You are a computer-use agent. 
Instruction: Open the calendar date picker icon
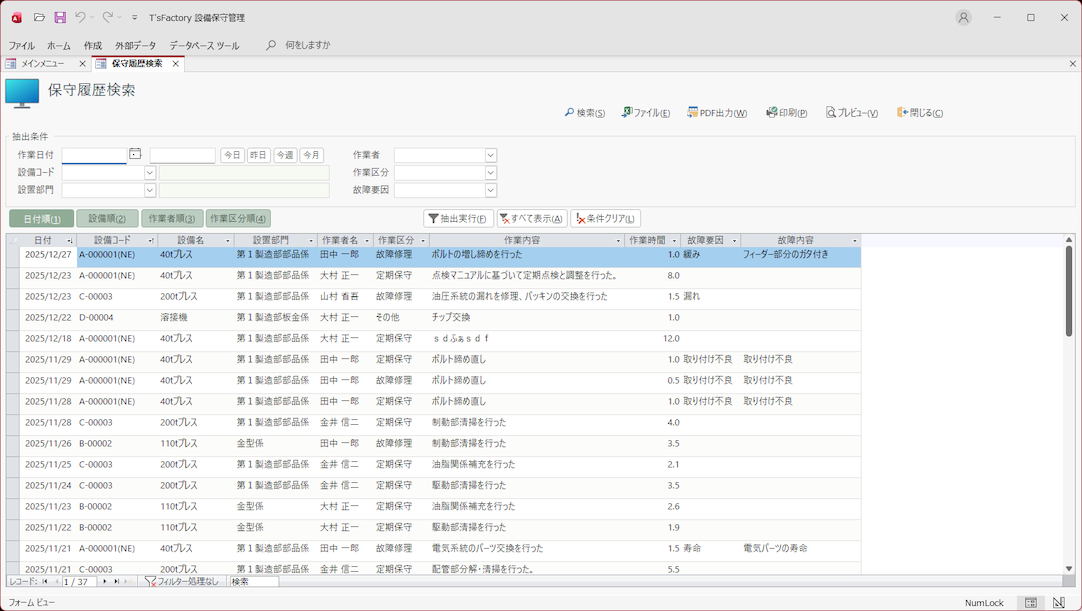point(135,155)
